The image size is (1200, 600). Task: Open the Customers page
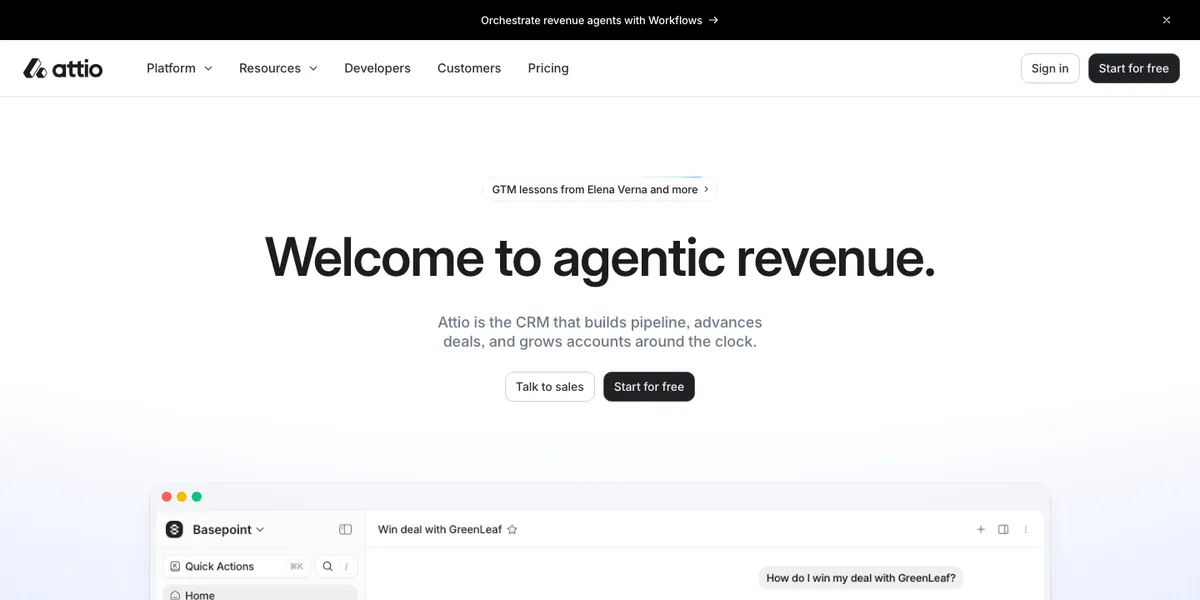pyautogui.click(x=469, y=68)
